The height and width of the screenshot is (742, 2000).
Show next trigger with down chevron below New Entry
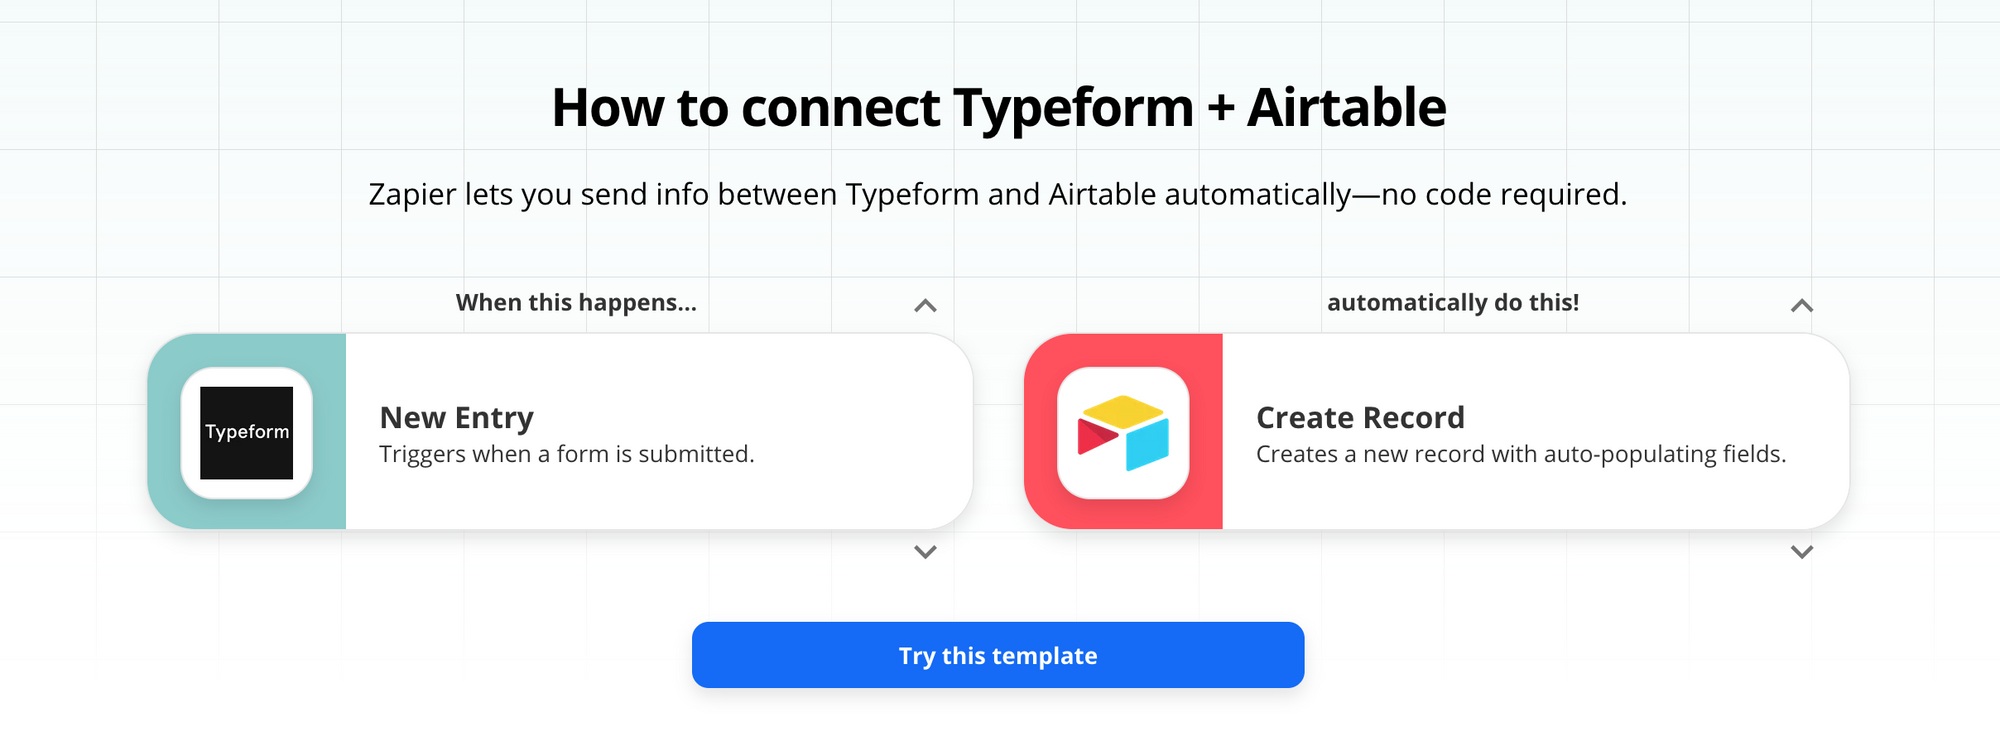pyautogui.click(x=925, y=552)
